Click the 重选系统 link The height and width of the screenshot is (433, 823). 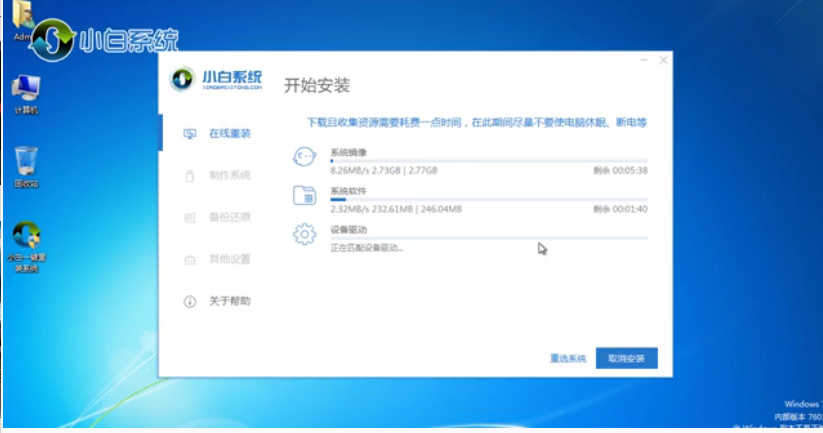click(x=567, y=358)
